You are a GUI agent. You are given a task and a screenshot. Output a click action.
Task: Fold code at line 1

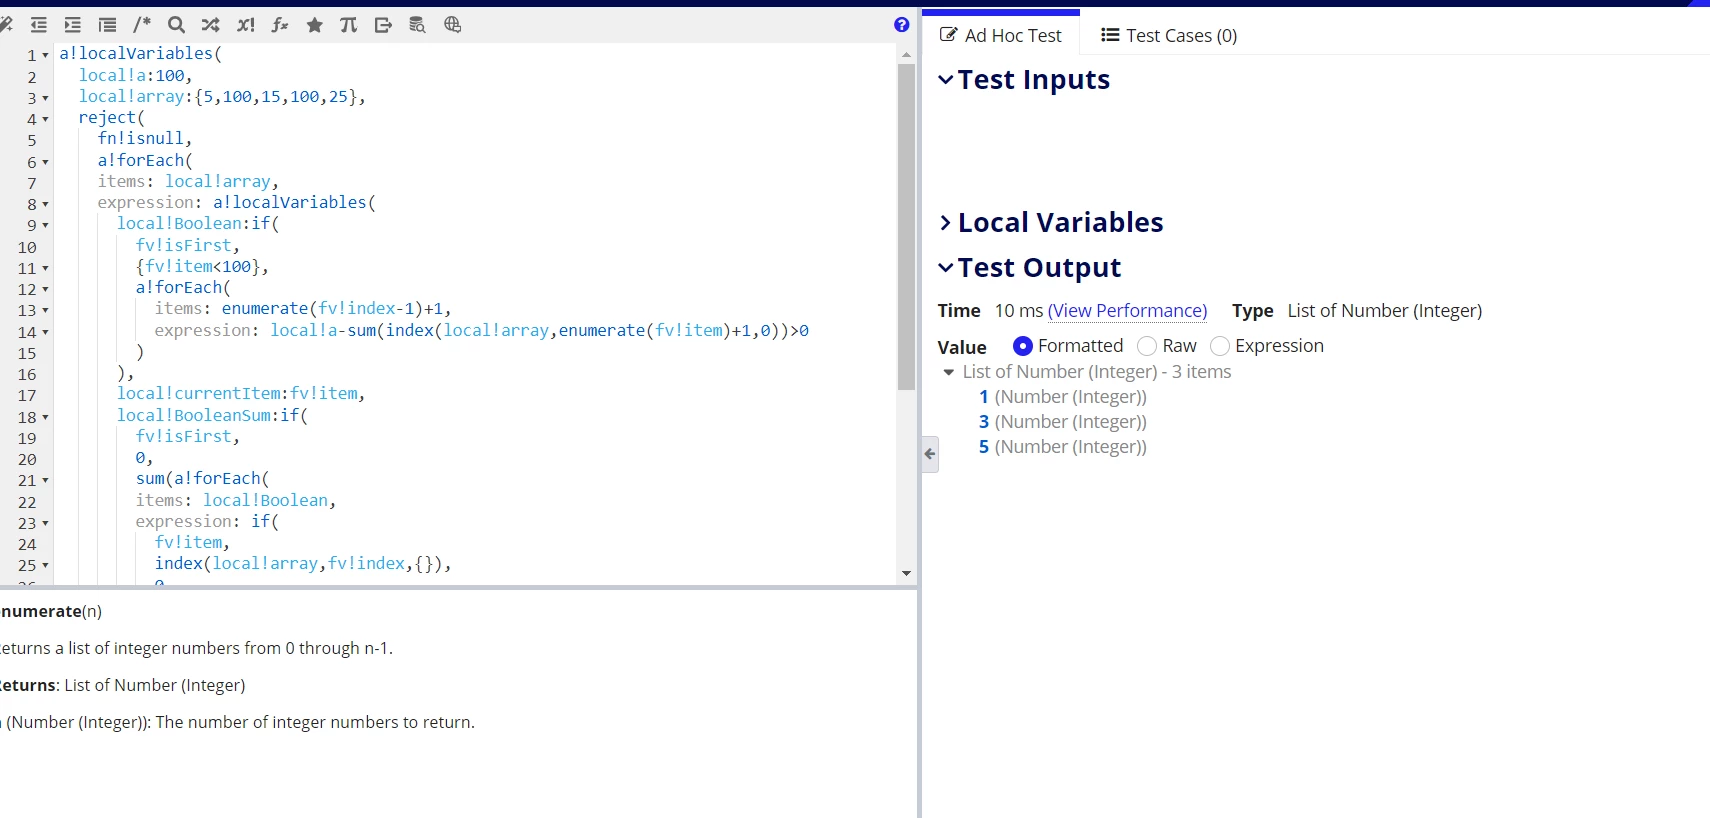pyautogui.click(x=45, y=56)
